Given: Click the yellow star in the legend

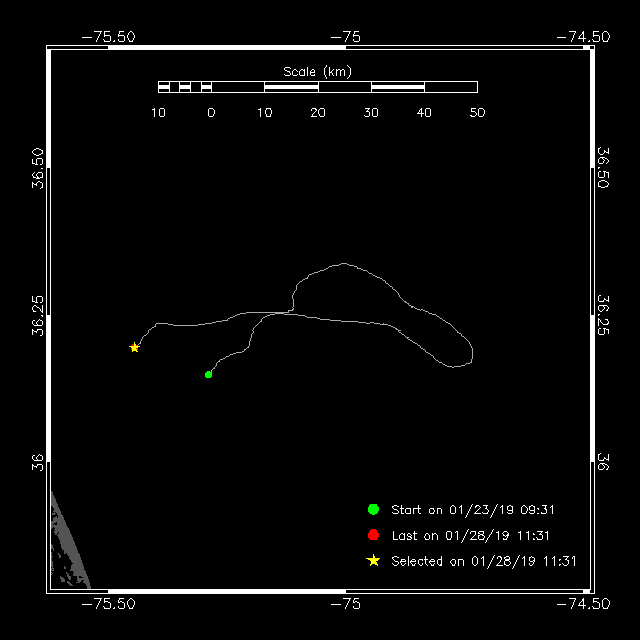Looking at the screenshot, I should pyautogui.click(x=373, y=561).
